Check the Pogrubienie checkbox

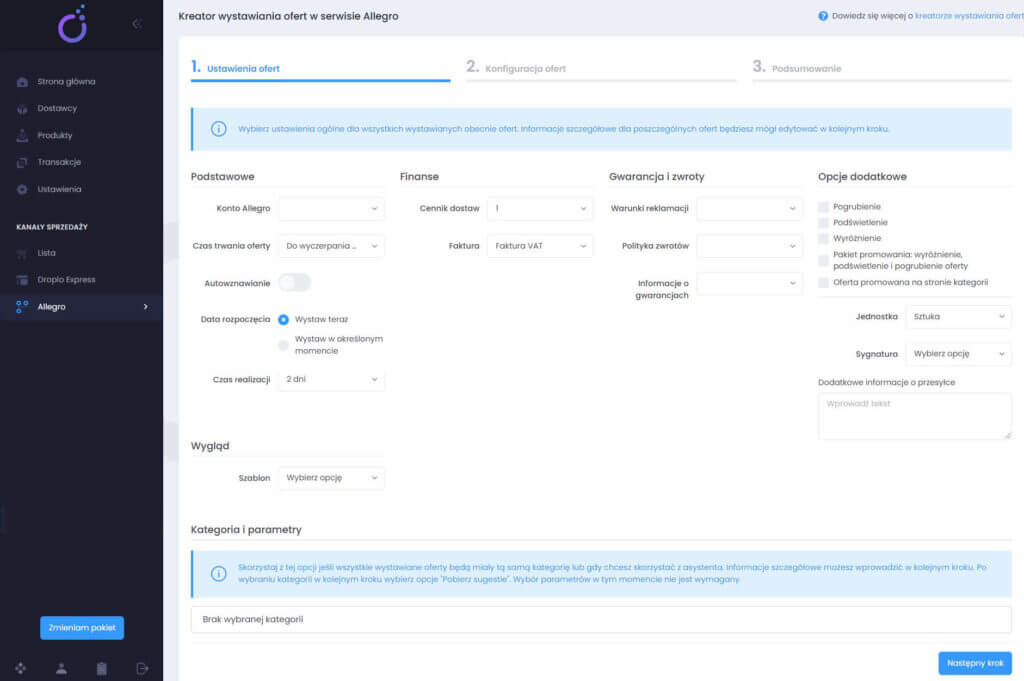824,207
